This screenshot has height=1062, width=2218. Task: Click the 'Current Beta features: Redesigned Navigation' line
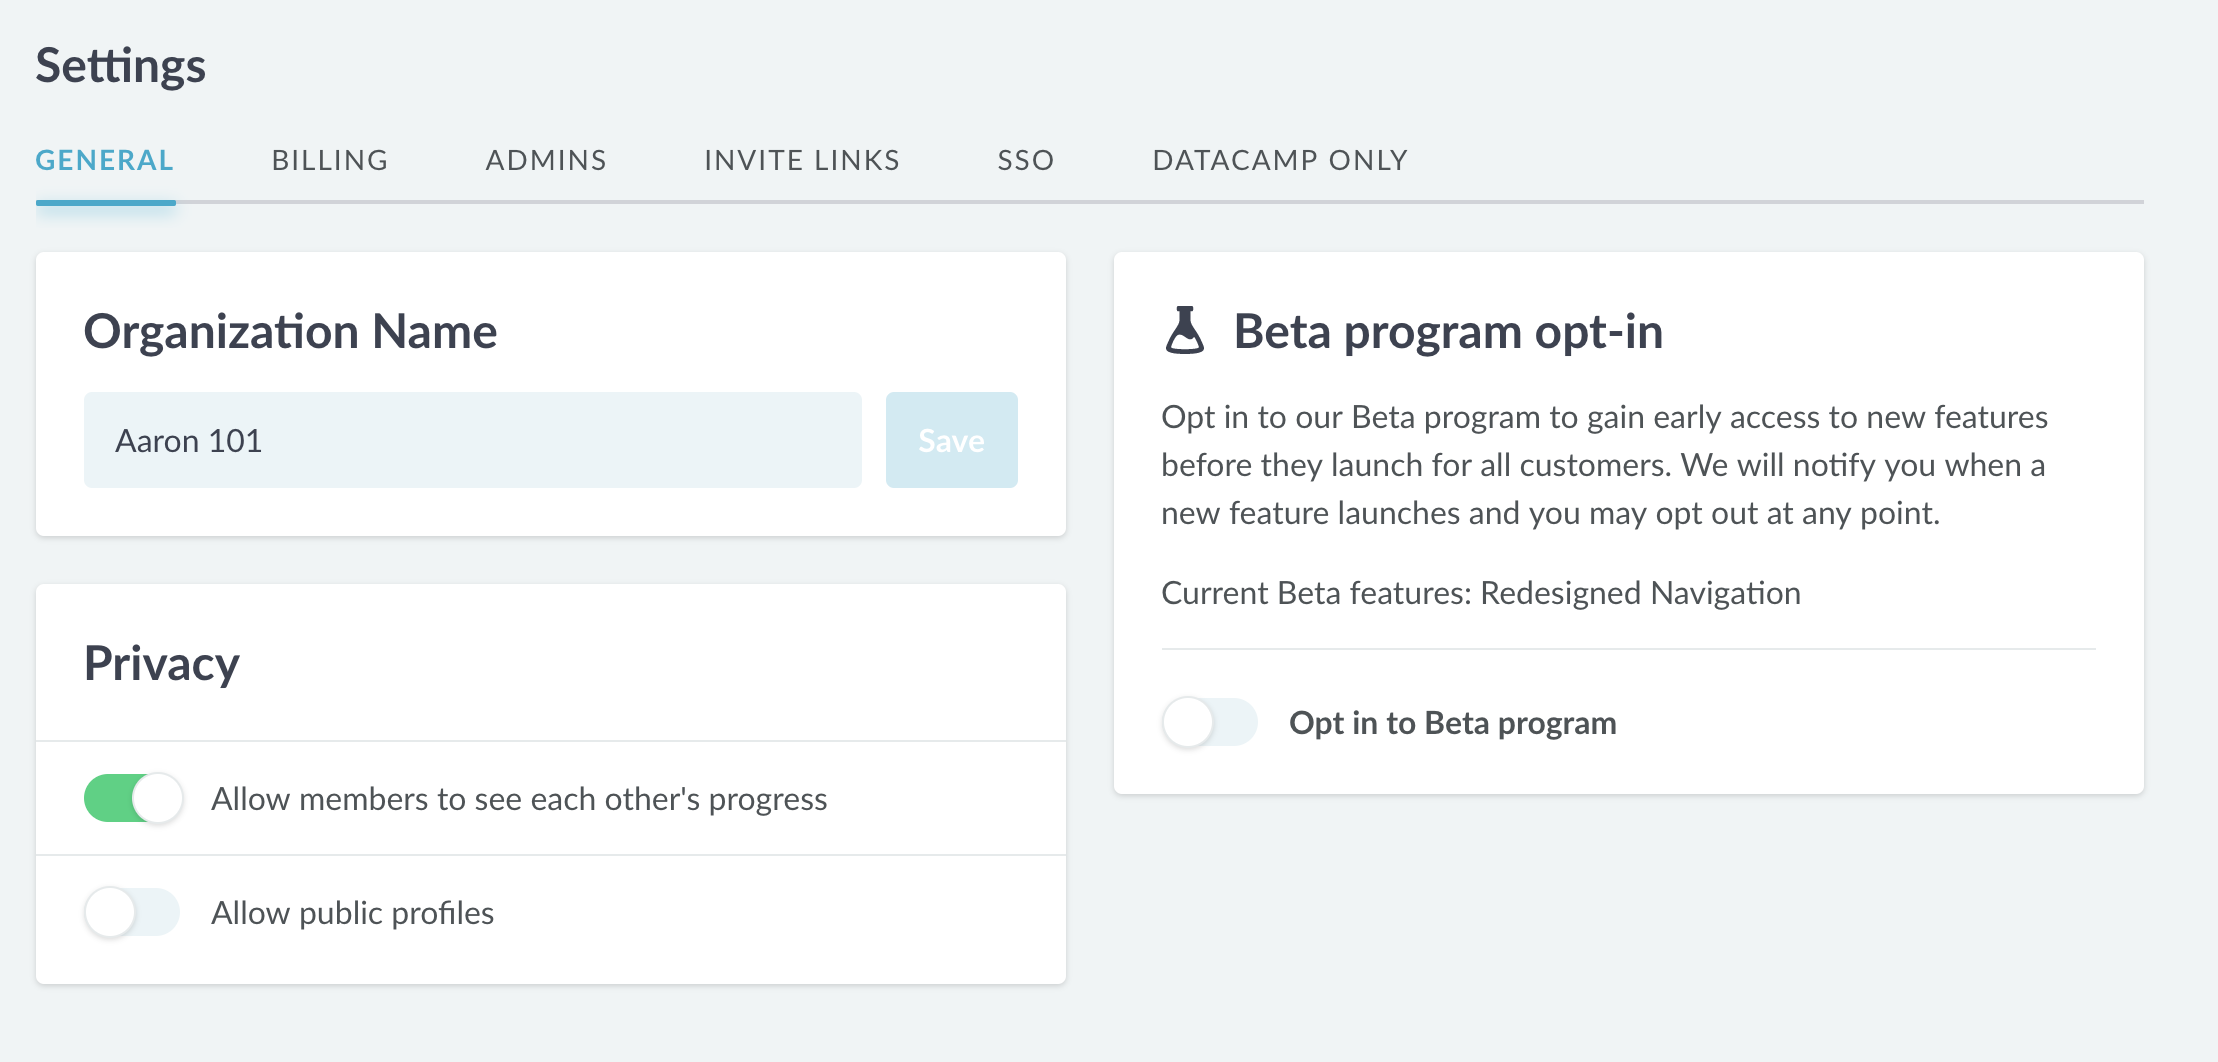click(1480, 593)
